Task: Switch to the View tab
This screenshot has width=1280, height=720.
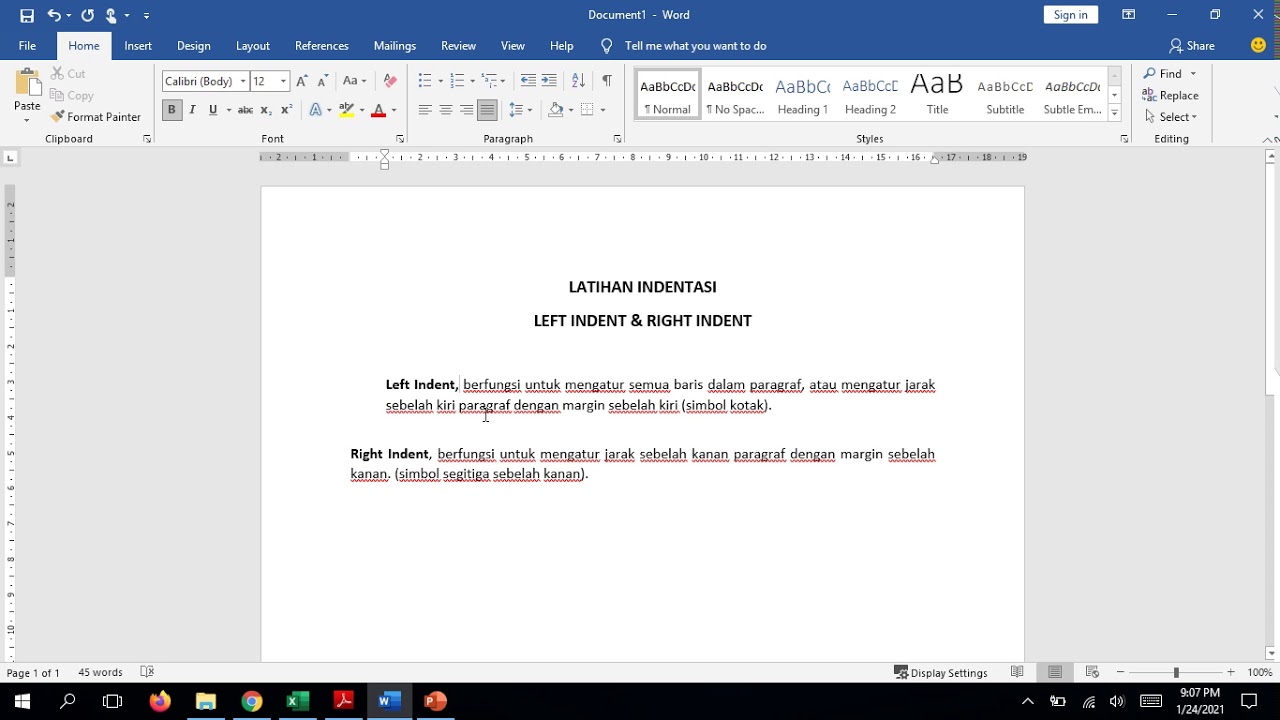Action: pyautogui.click(x=513, y=46)
